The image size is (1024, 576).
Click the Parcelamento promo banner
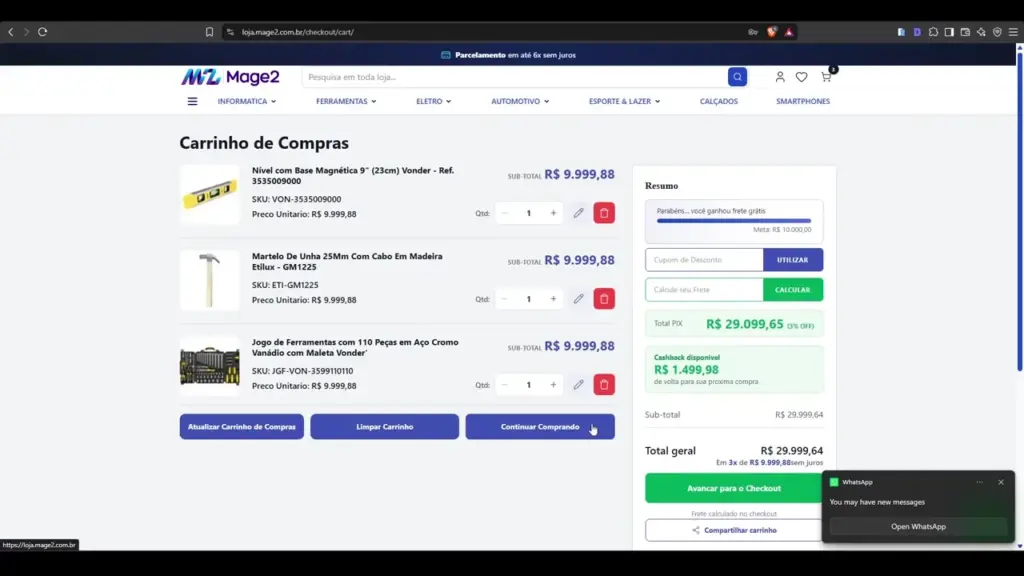pos(509,55)
